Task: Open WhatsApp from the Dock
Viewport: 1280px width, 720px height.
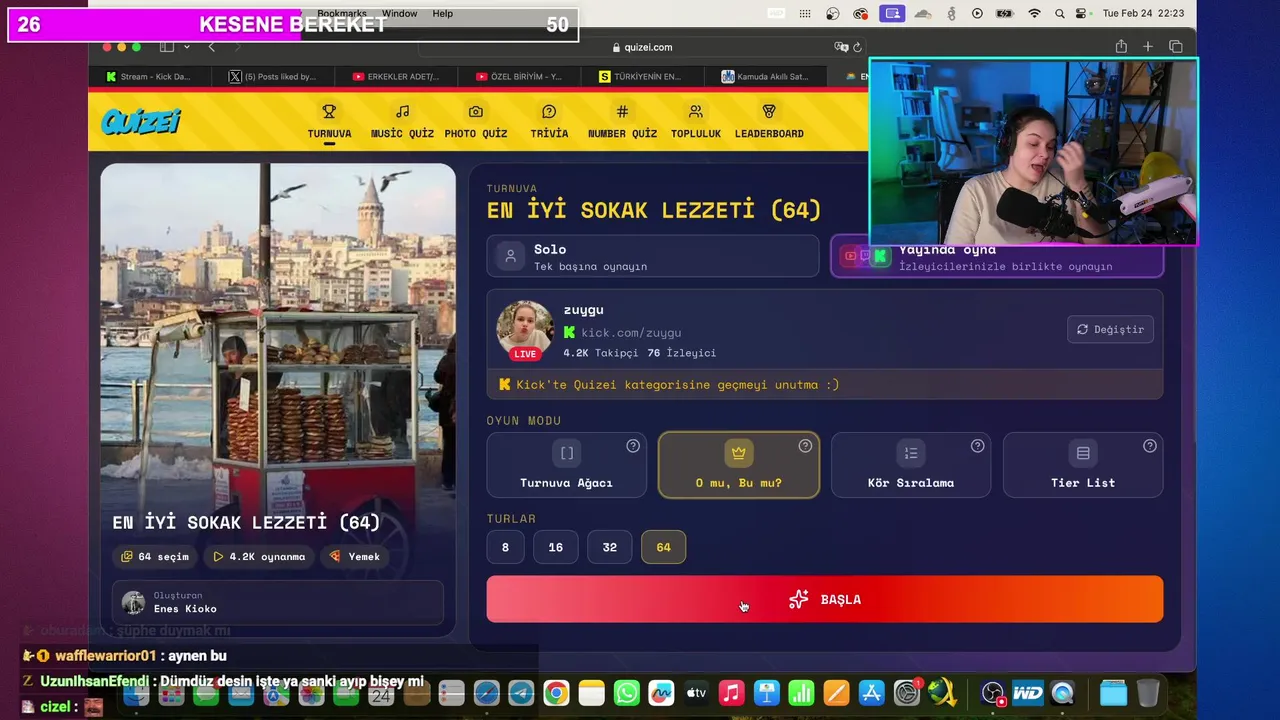Action: click(626, 692)
